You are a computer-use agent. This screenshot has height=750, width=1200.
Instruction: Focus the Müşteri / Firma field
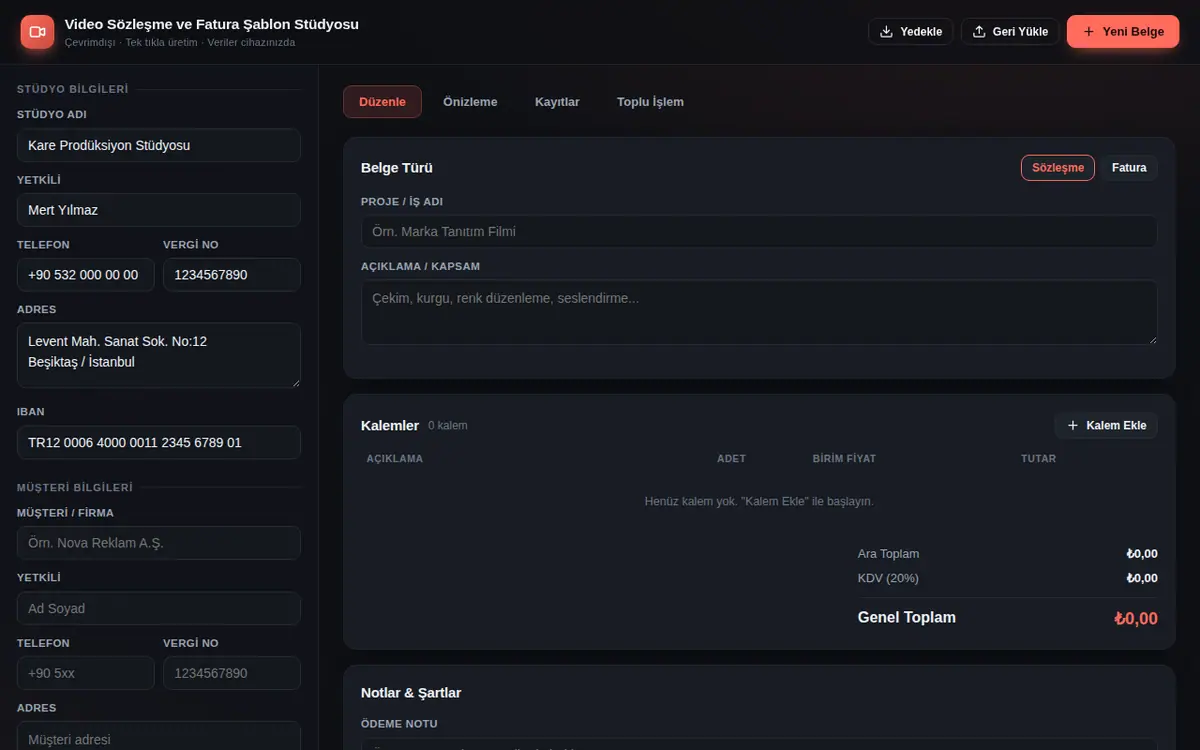pyautogui.click(x=159, y=543)
